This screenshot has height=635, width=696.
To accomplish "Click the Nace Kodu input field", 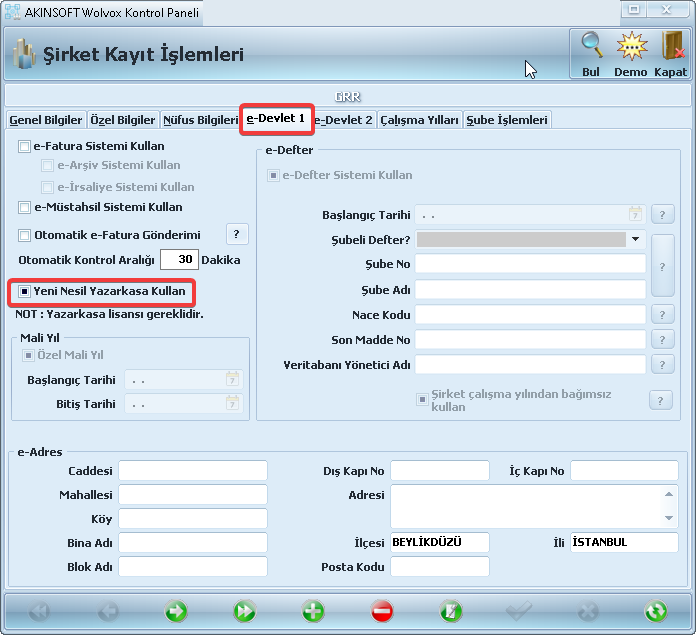I will 530,315.
